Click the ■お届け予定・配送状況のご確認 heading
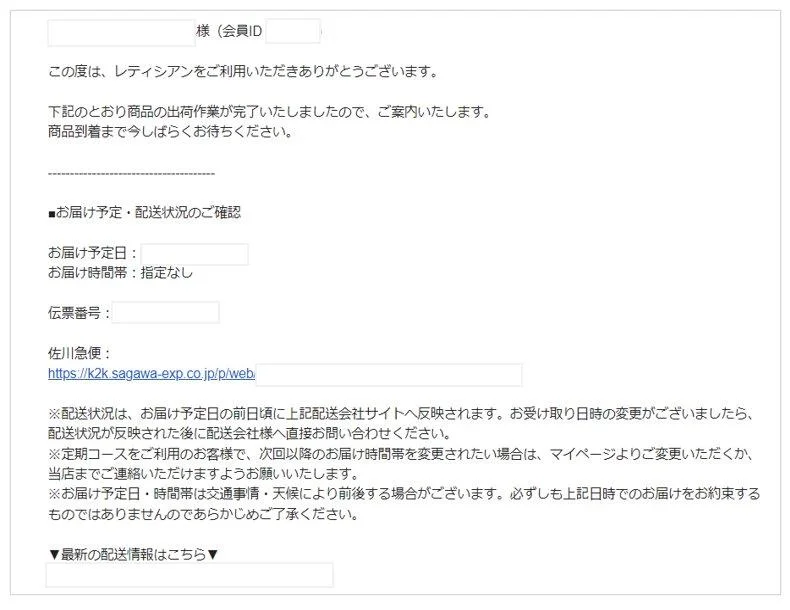790x610 pixels. 145,213
